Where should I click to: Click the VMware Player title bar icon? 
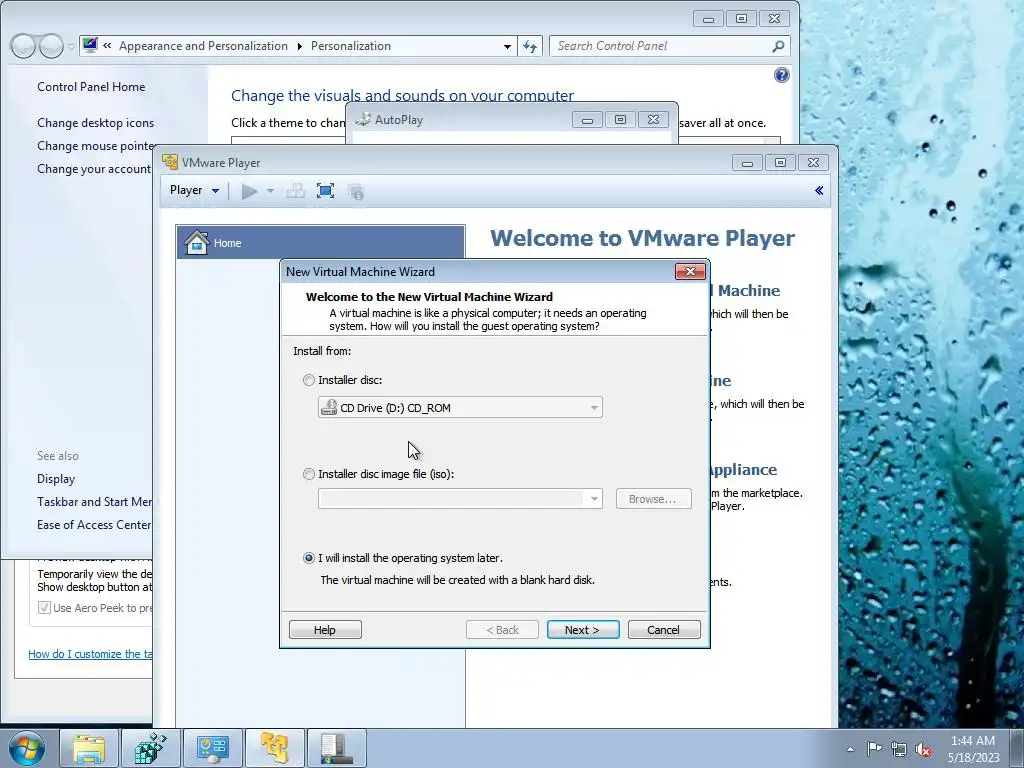point(170,162)
